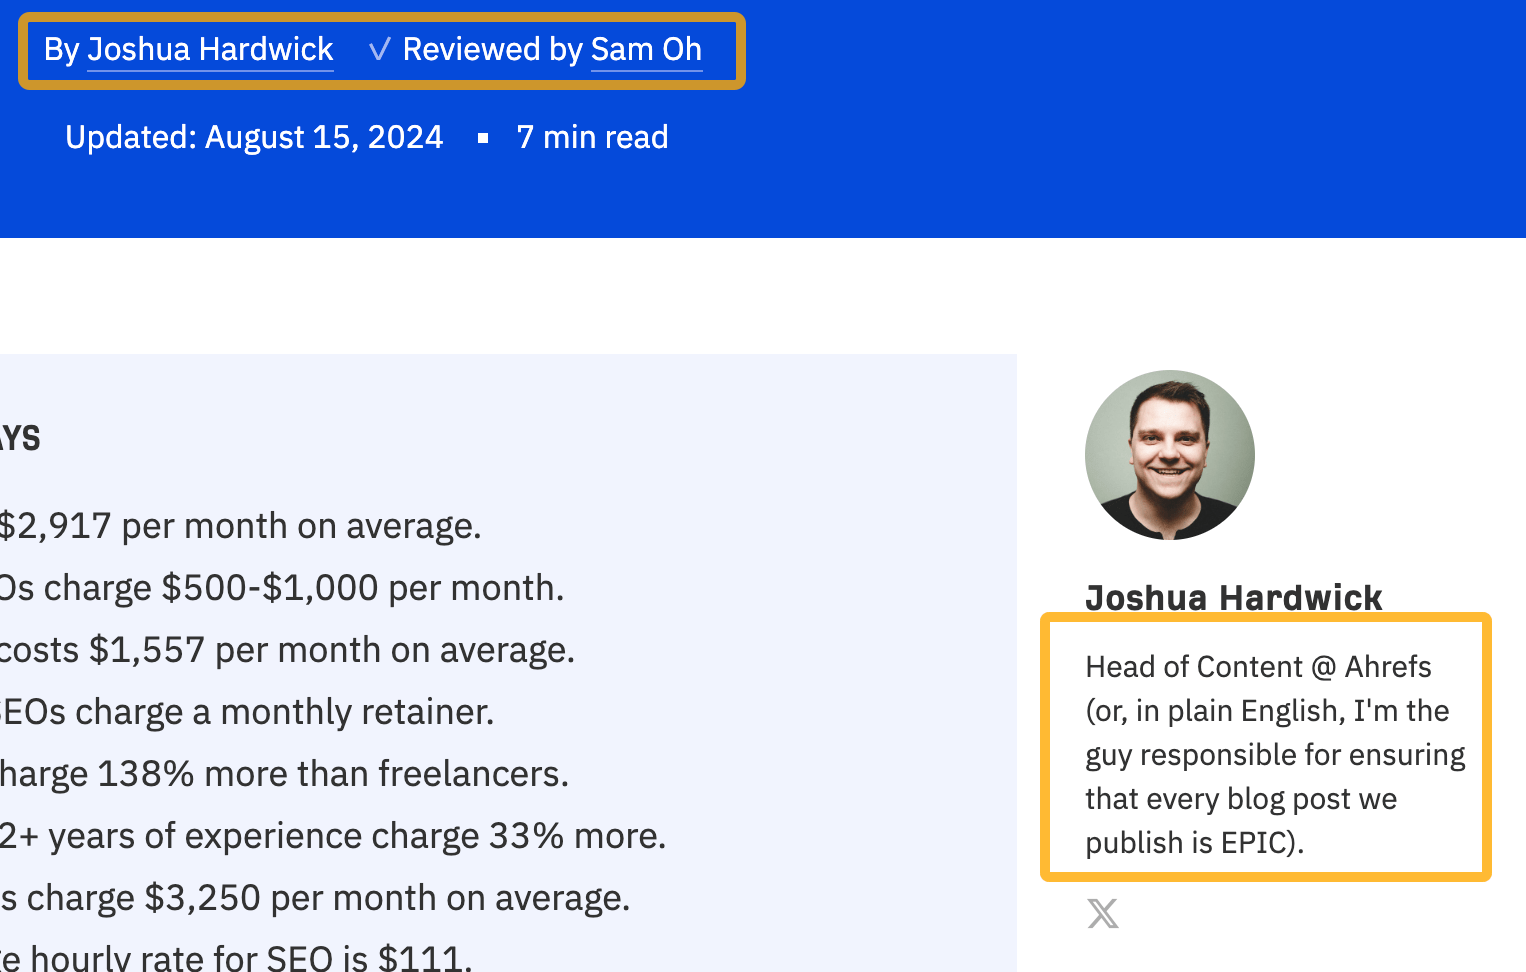Click the 138% more than freelancers line
Screen dimensions: 1526x972
[284, 774]
